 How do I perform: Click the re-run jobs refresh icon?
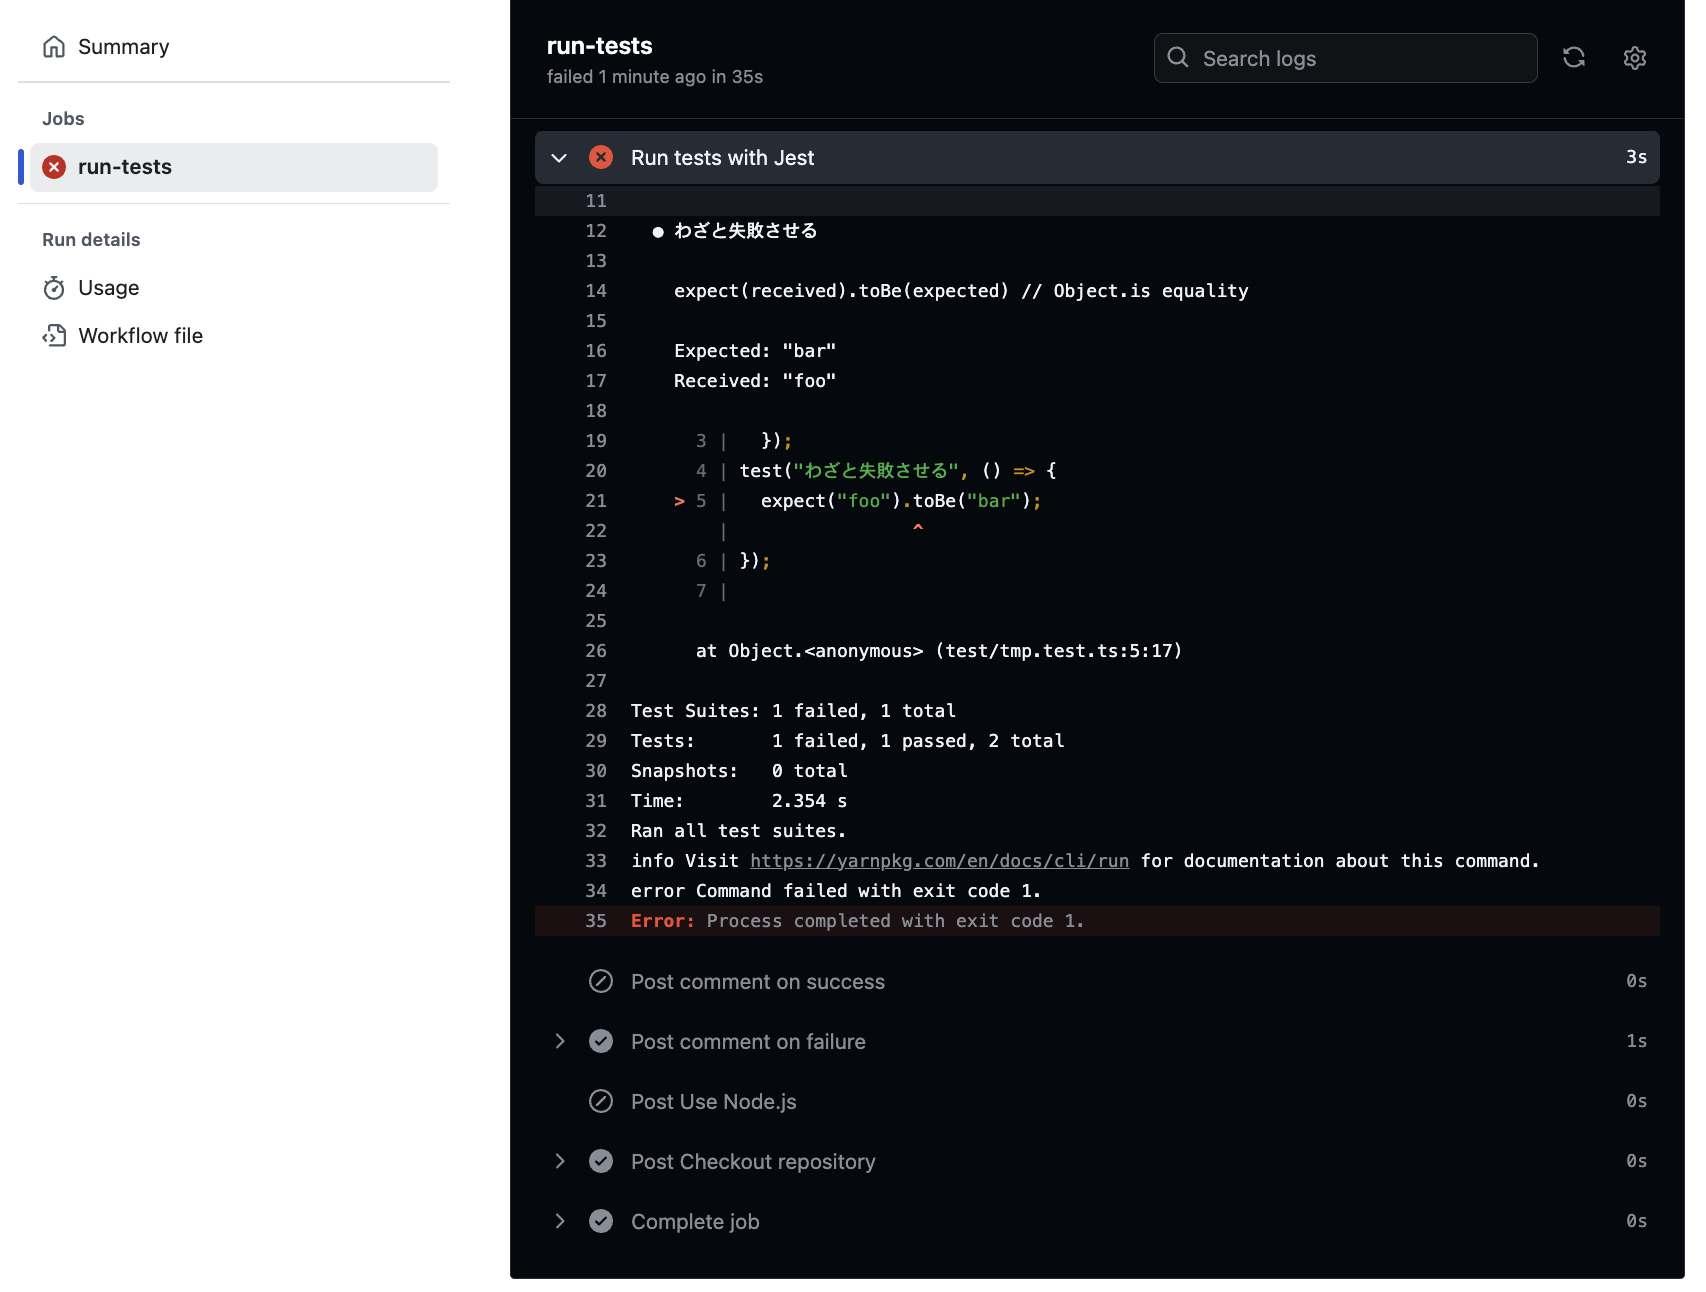[x=1574, y=58]
